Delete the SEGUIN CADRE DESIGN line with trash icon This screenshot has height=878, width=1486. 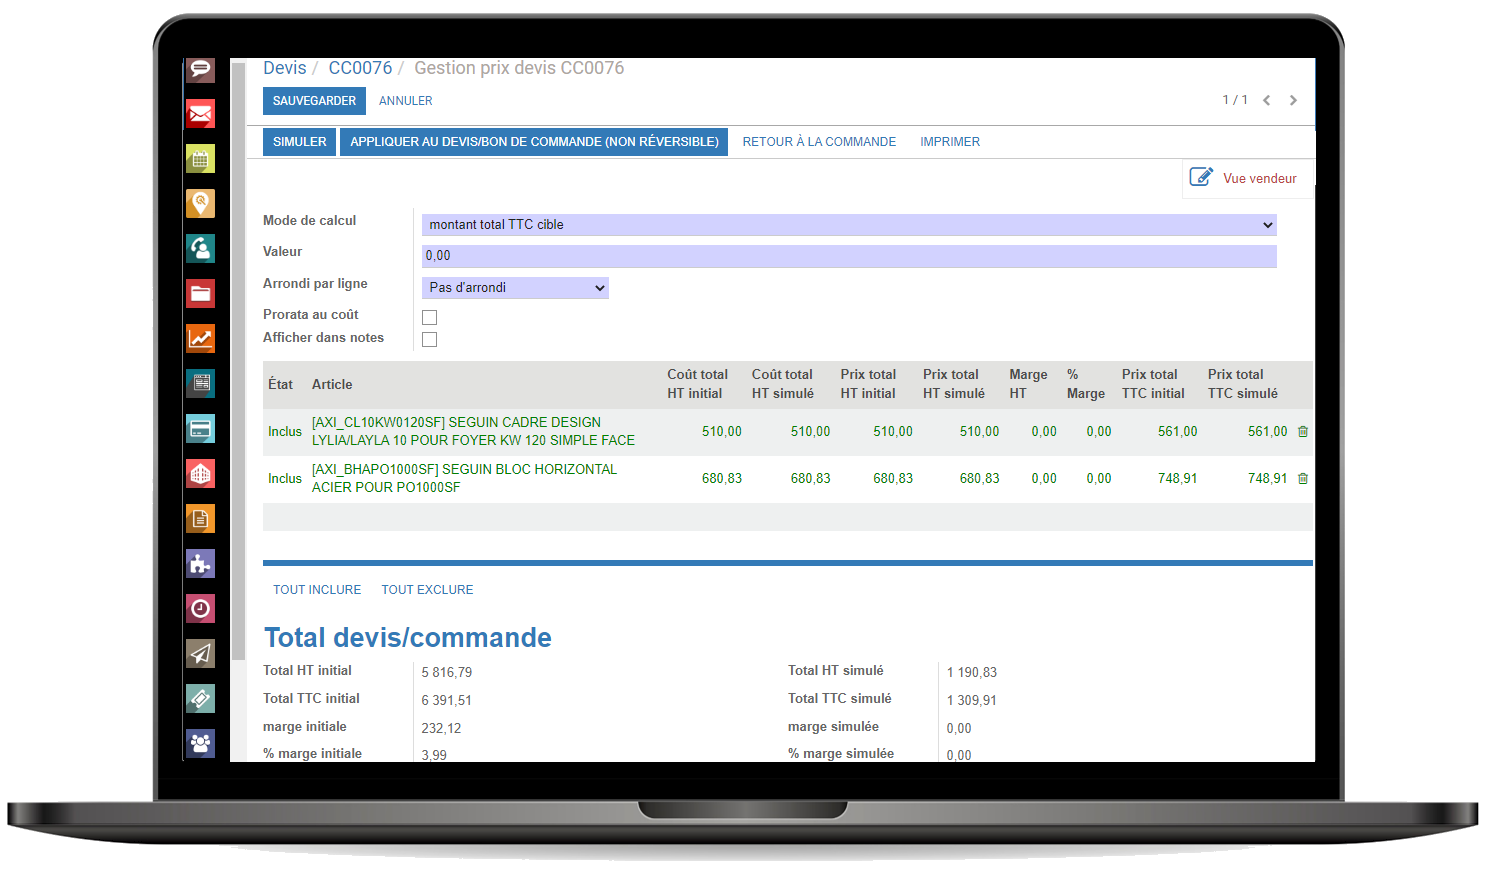pos(1303,432)
